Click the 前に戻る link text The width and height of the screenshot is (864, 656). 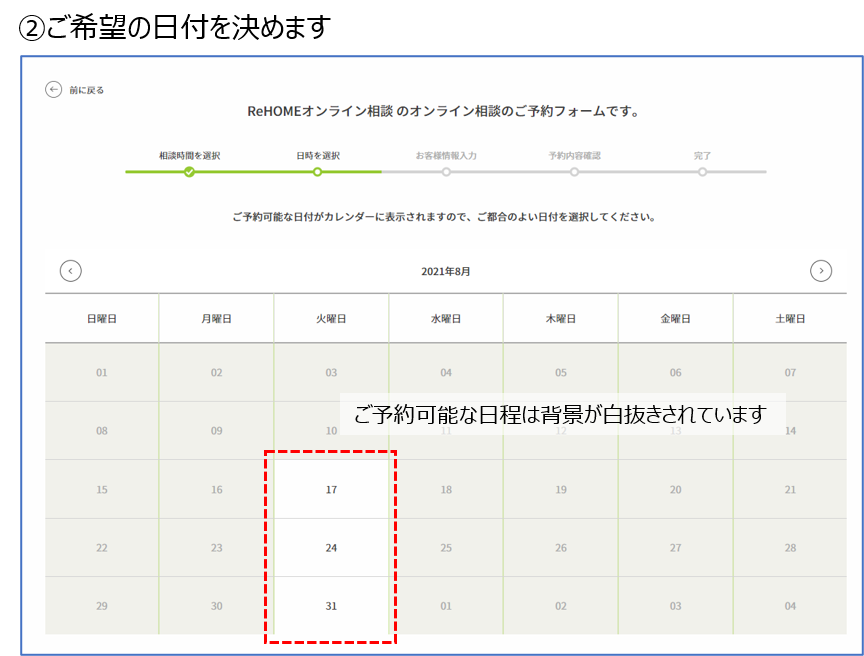pyautogui.click(x=87, y=91)
